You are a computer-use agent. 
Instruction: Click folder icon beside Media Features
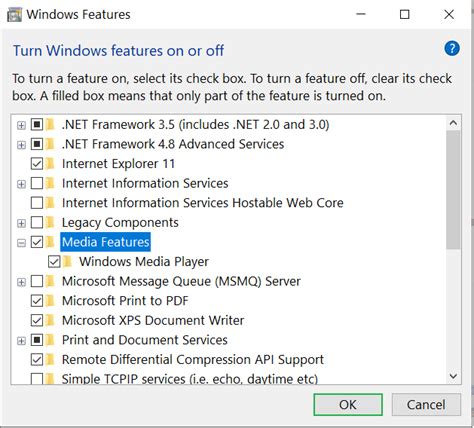pyautogui.click(x=50, y=242)
